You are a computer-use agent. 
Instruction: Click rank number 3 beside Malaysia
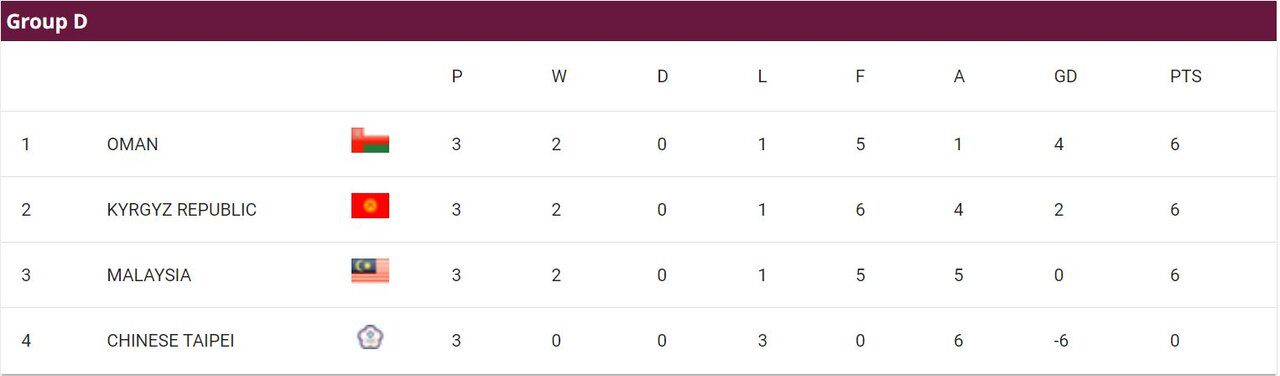26,275
